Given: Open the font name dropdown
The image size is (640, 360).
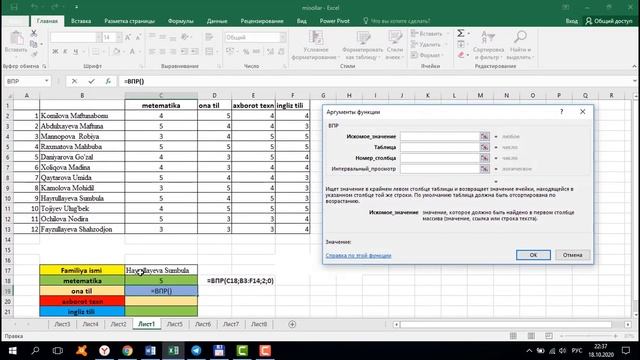Looking at the screenshot, I should coord(98,38).
